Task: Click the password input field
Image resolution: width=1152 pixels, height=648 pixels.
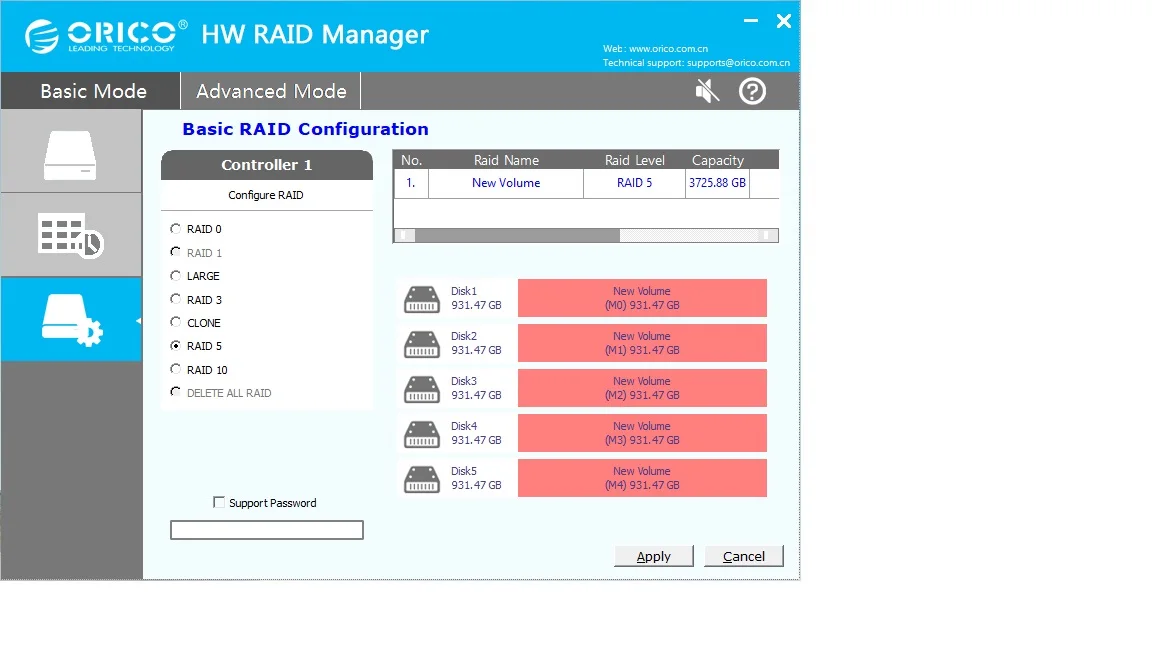Action: click(x=267, y=530)
